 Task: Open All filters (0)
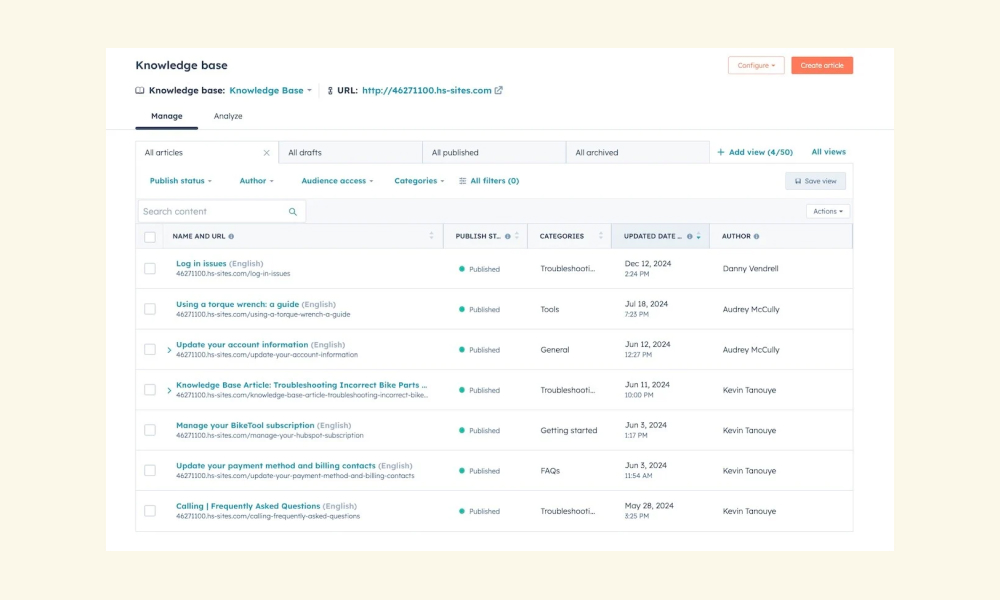coord(489,181)
